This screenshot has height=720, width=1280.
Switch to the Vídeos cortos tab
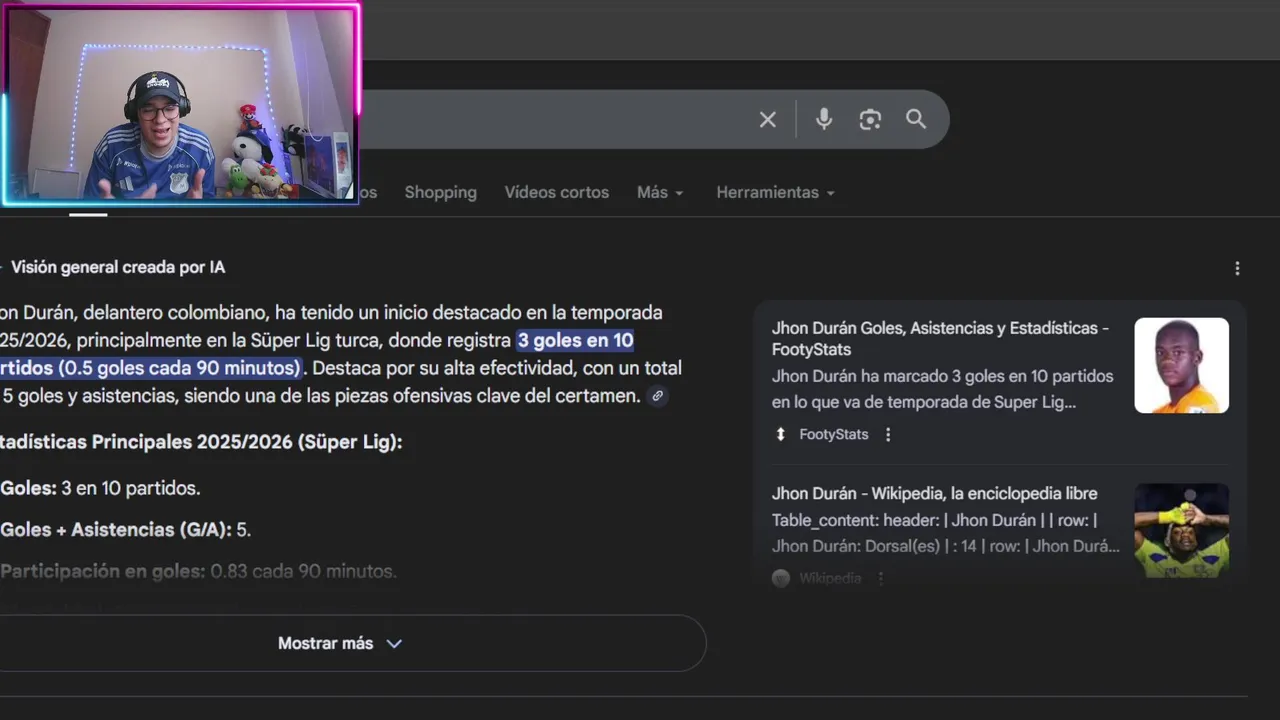[556, 192]
